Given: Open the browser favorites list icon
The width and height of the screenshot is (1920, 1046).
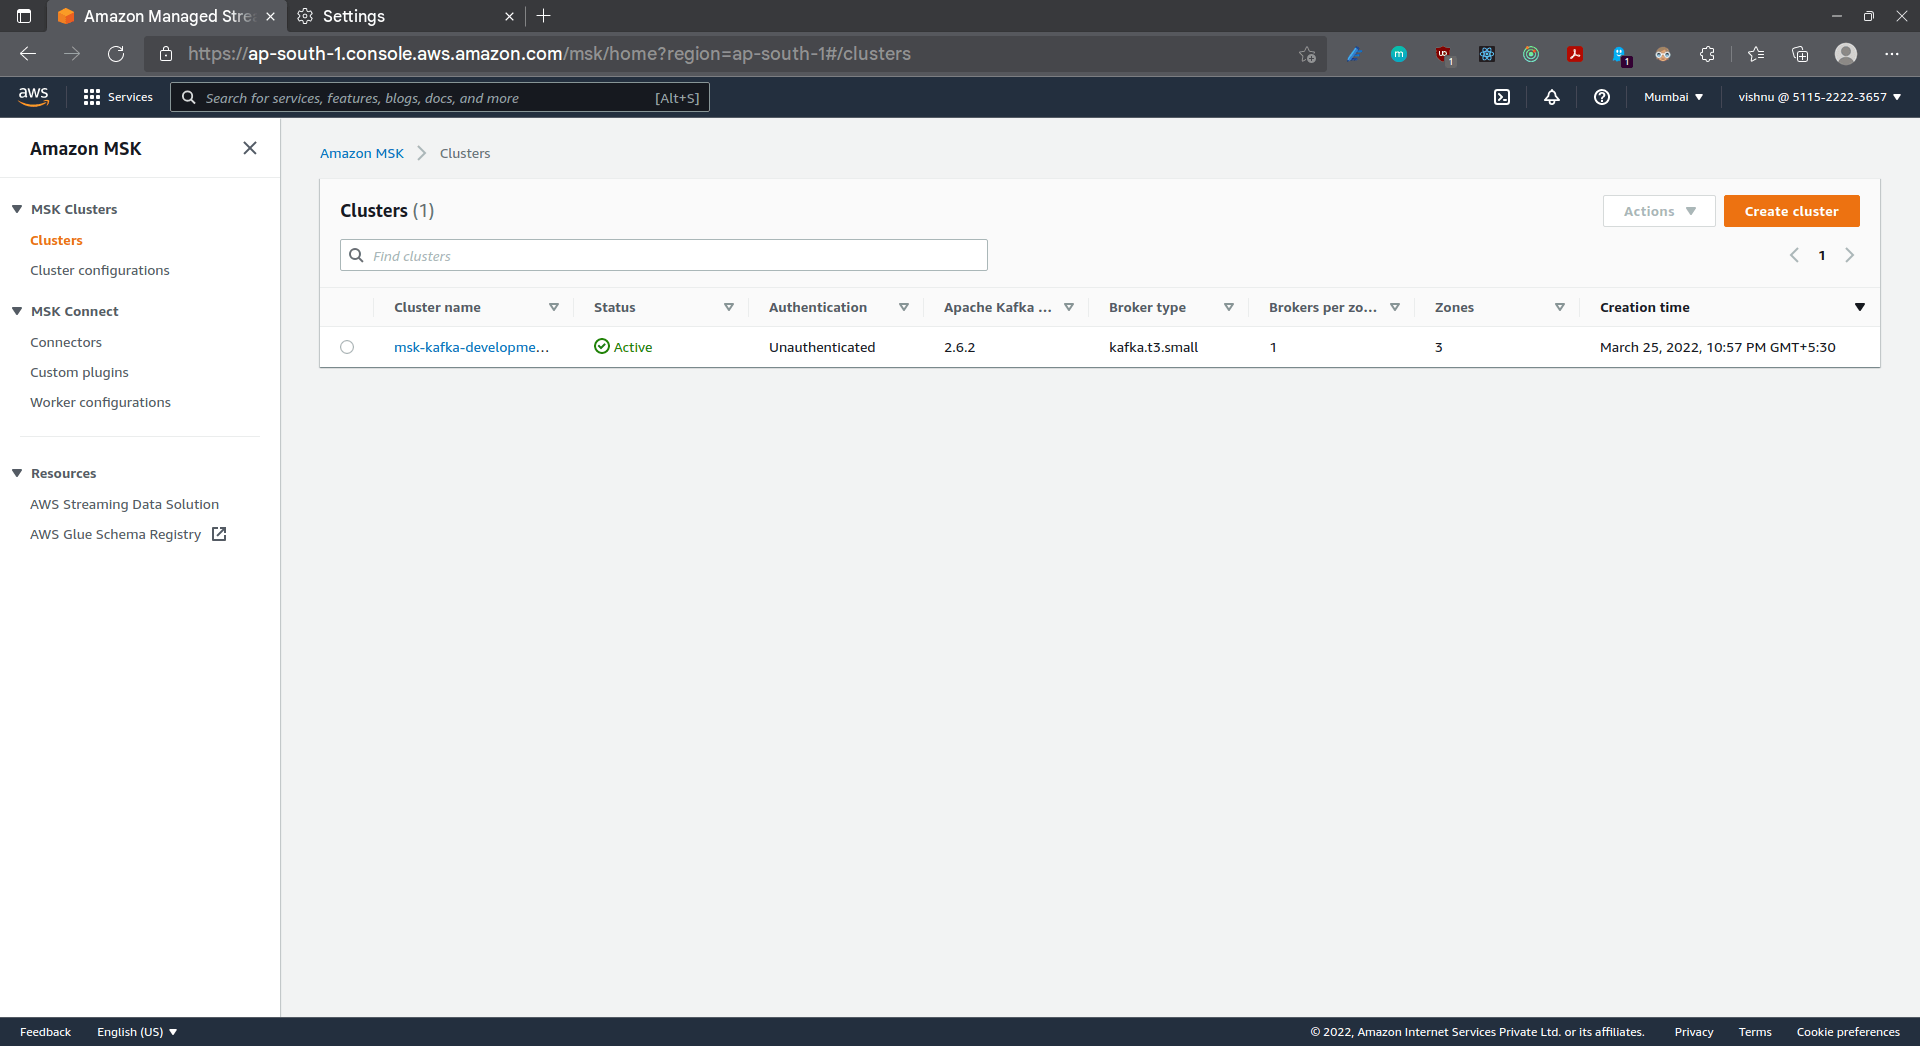Looking at the screenshot, I should pyautogui.click(x=1756, y=54).
